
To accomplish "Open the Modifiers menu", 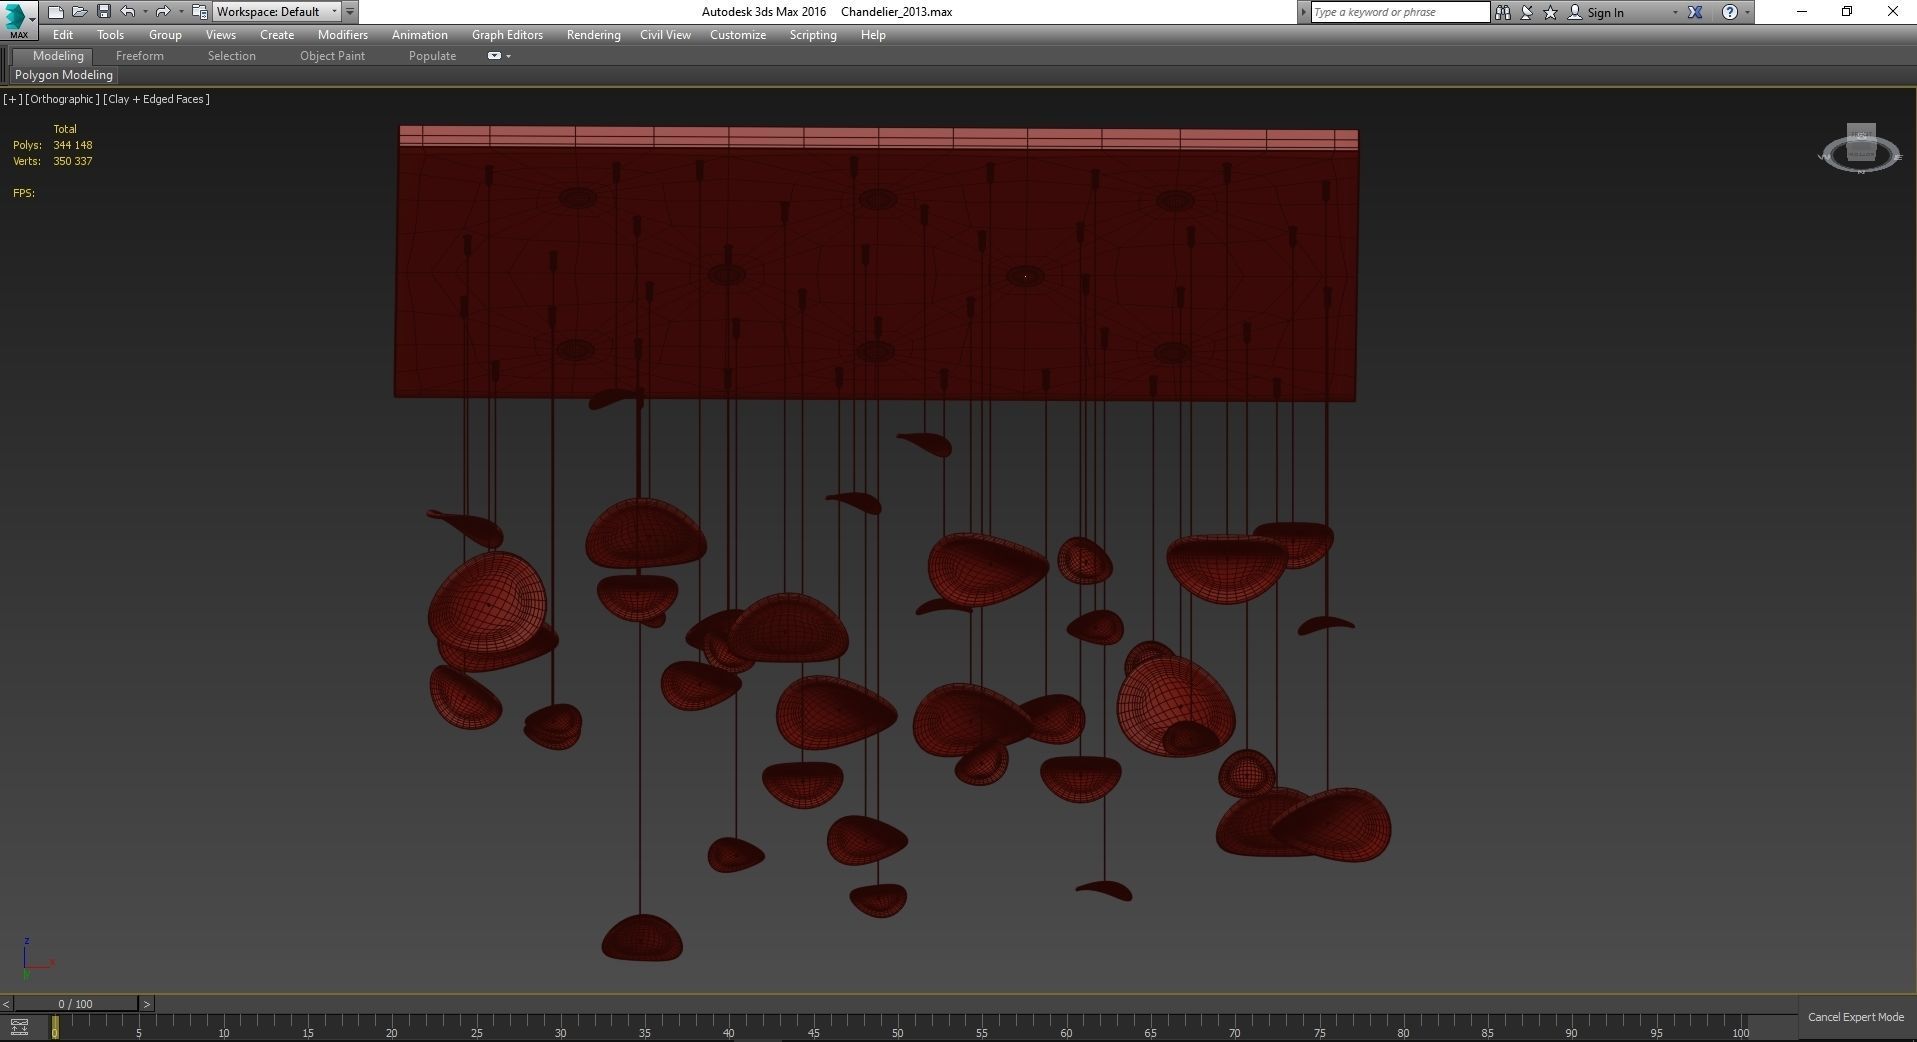I will point(343,35).
